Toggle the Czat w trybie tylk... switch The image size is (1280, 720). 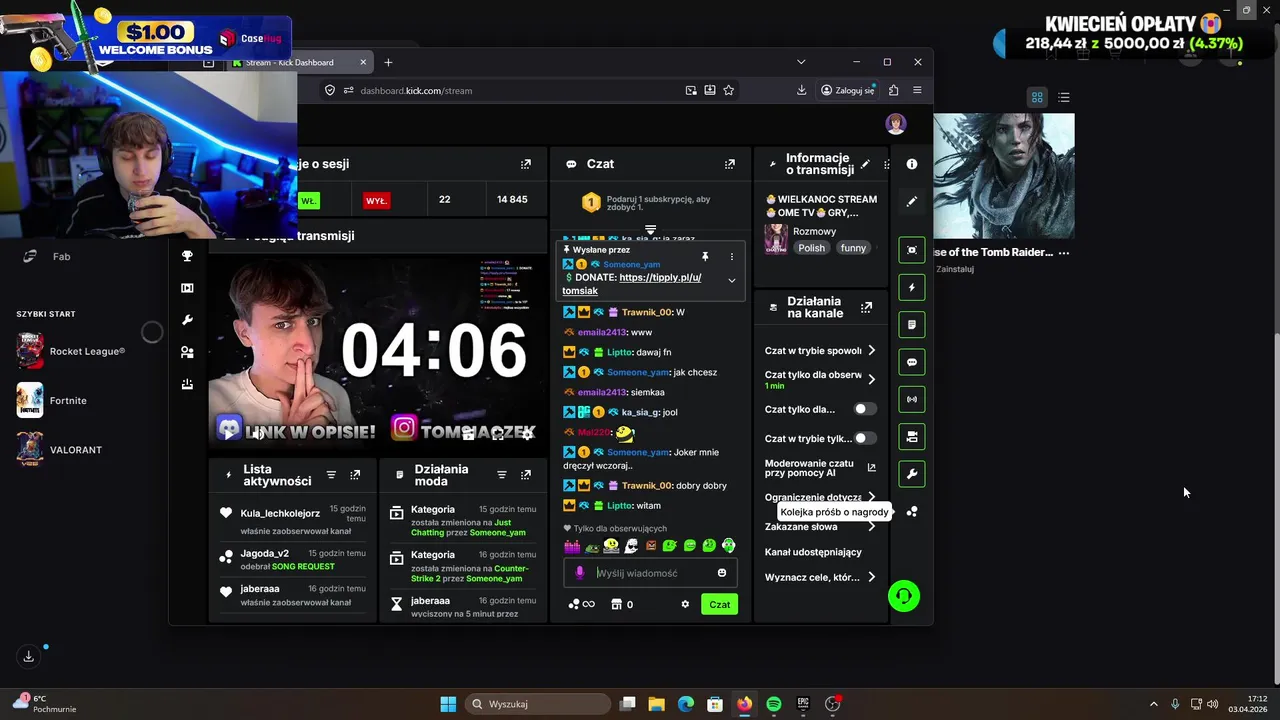pyautogui.click(x=865, y=438)
